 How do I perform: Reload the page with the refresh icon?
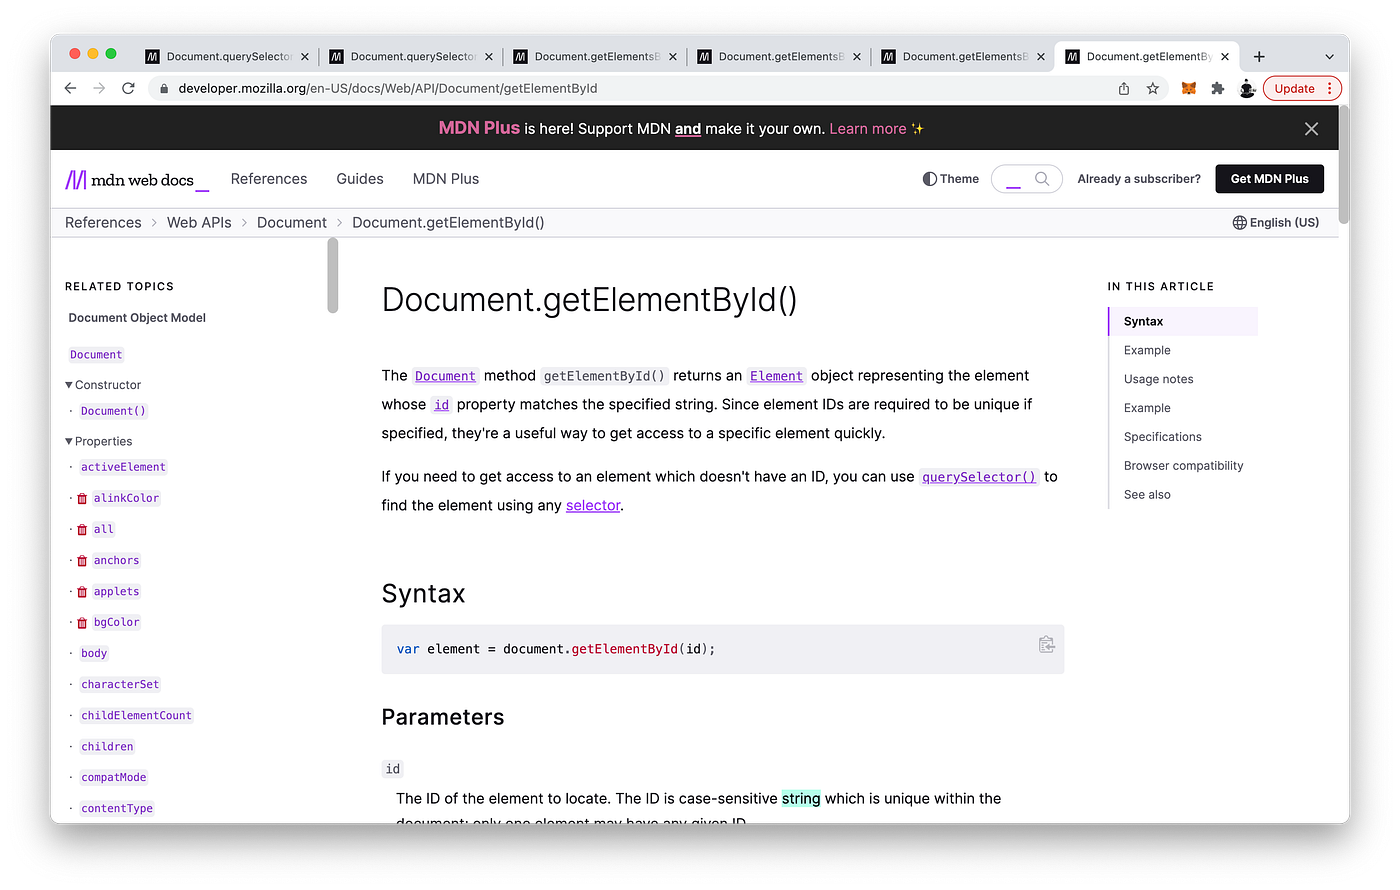tap(128, 88)
